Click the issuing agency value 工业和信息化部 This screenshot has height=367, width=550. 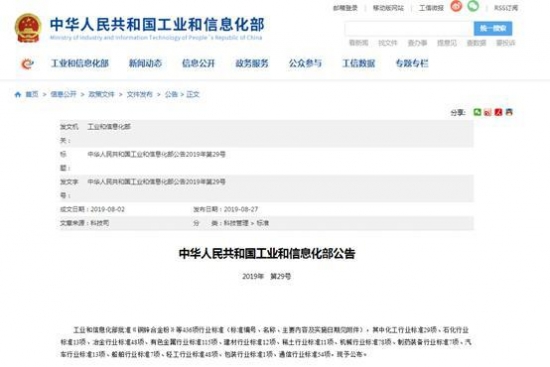109,127
